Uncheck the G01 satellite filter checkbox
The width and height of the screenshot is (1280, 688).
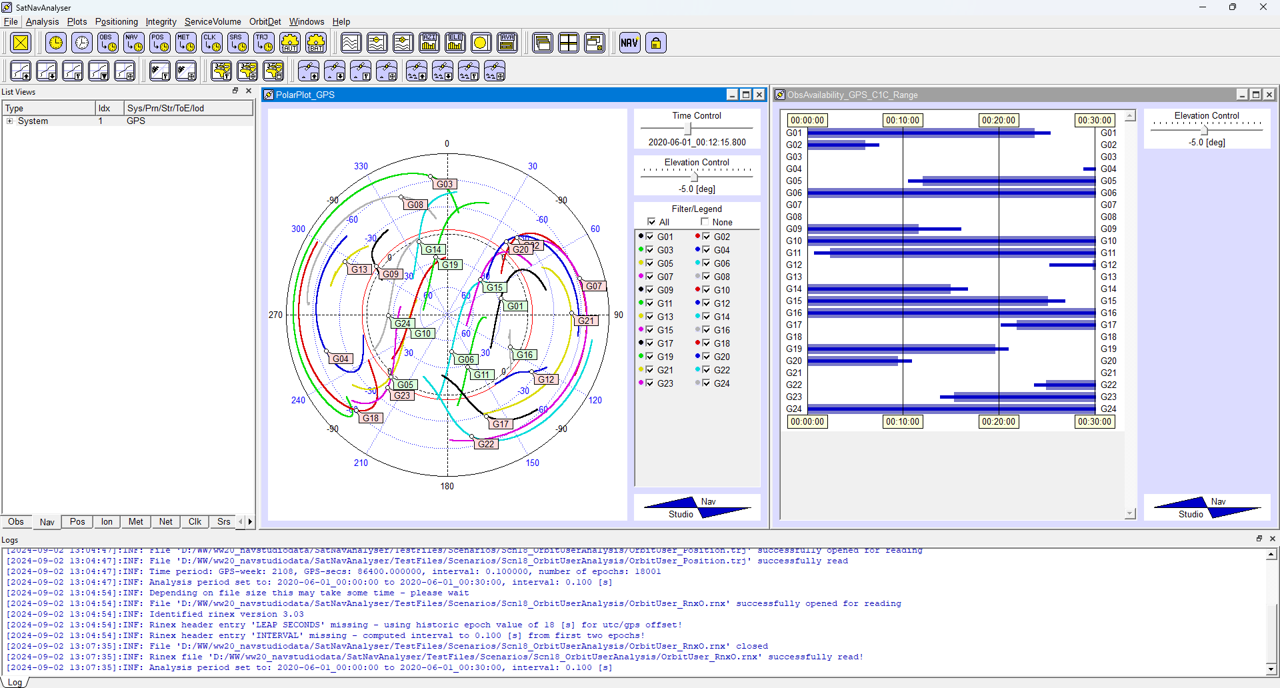point(650,237)
